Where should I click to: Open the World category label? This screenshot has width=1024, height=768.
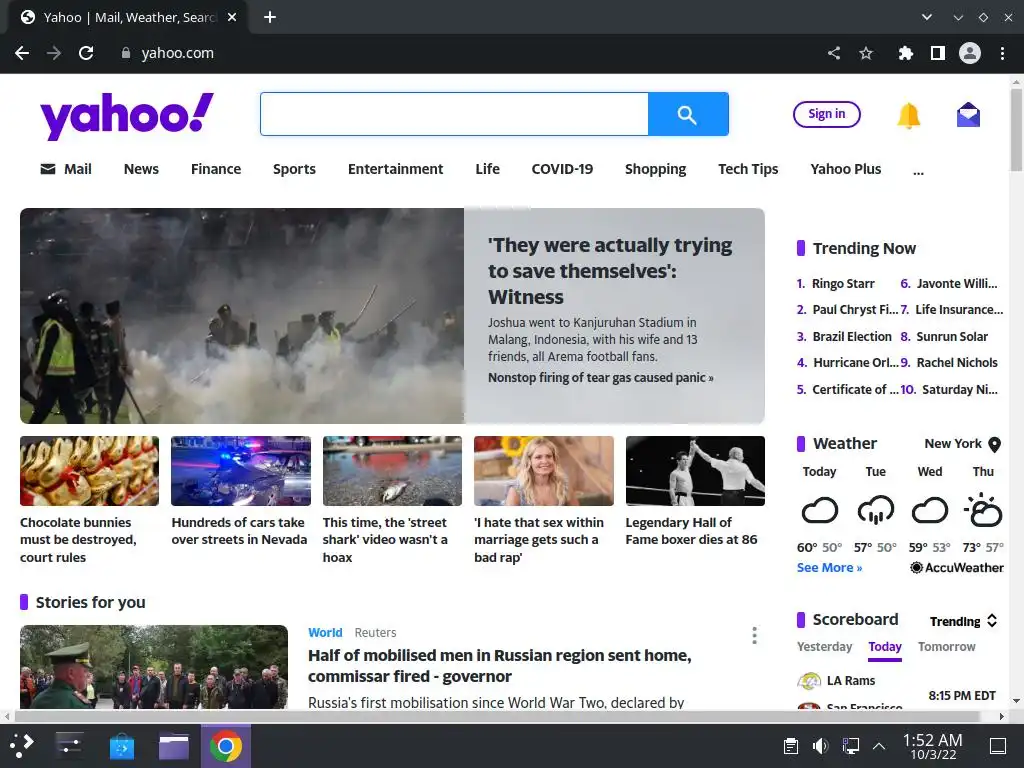tap(325, 632)
